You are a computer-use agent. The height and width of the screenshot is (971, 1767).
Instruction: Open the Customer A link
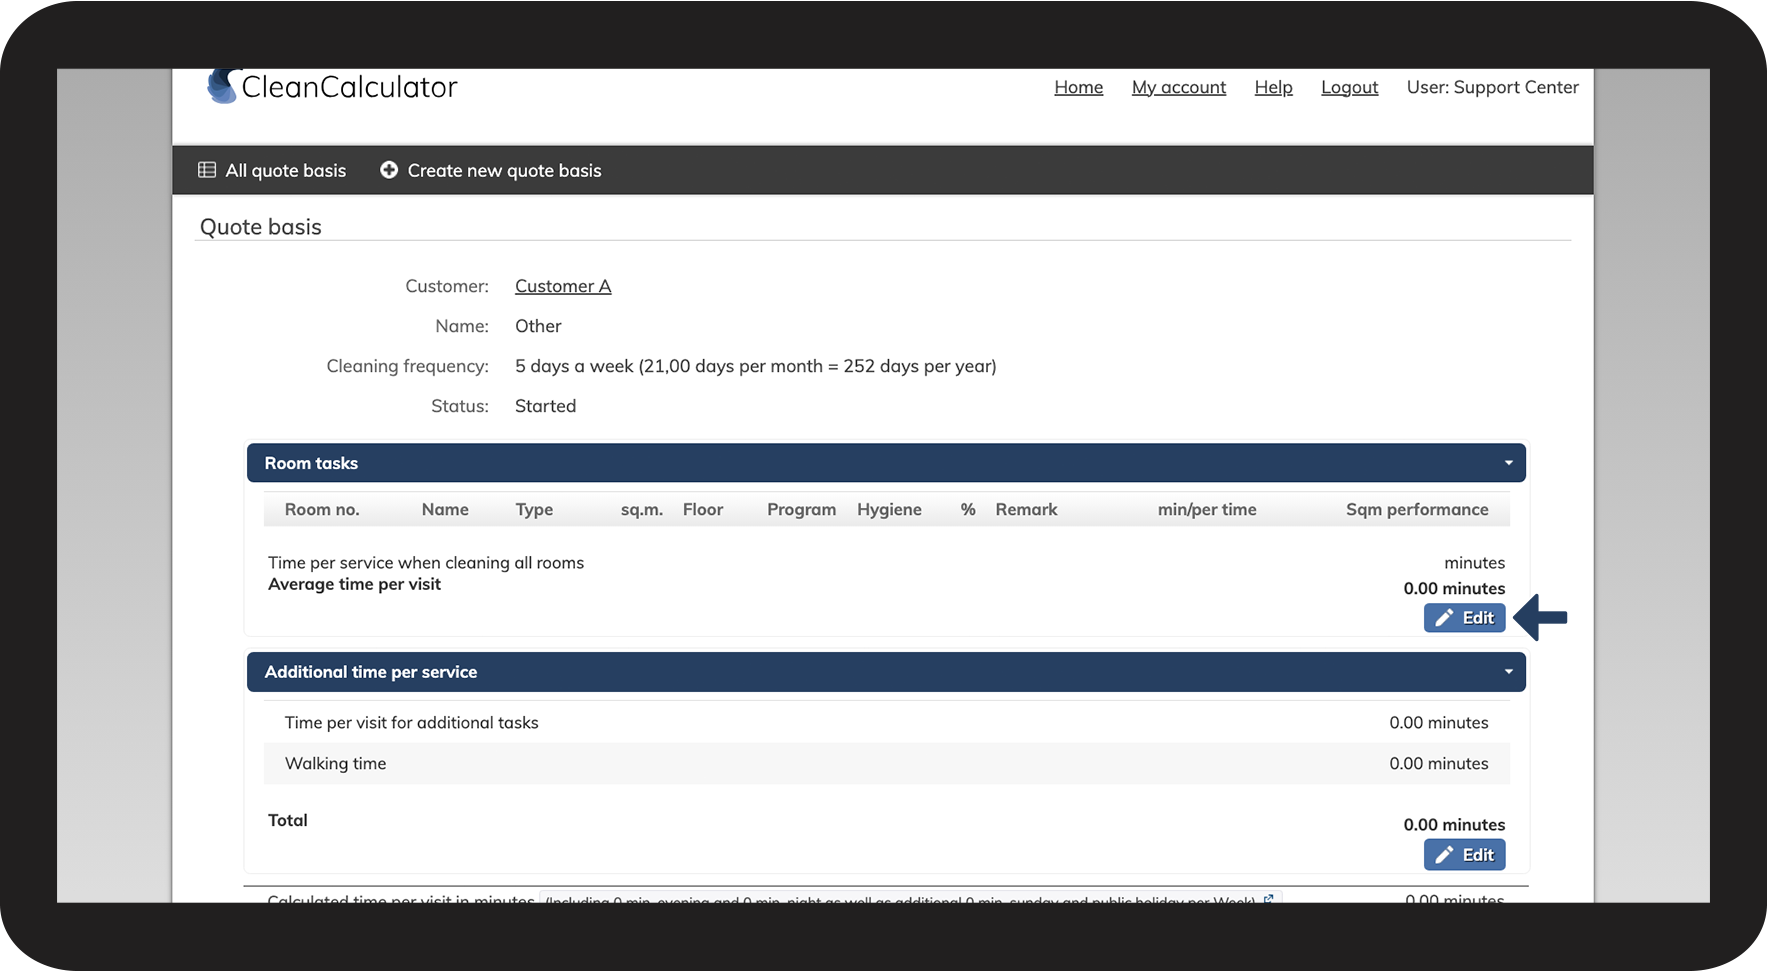[x=563, y=286]
